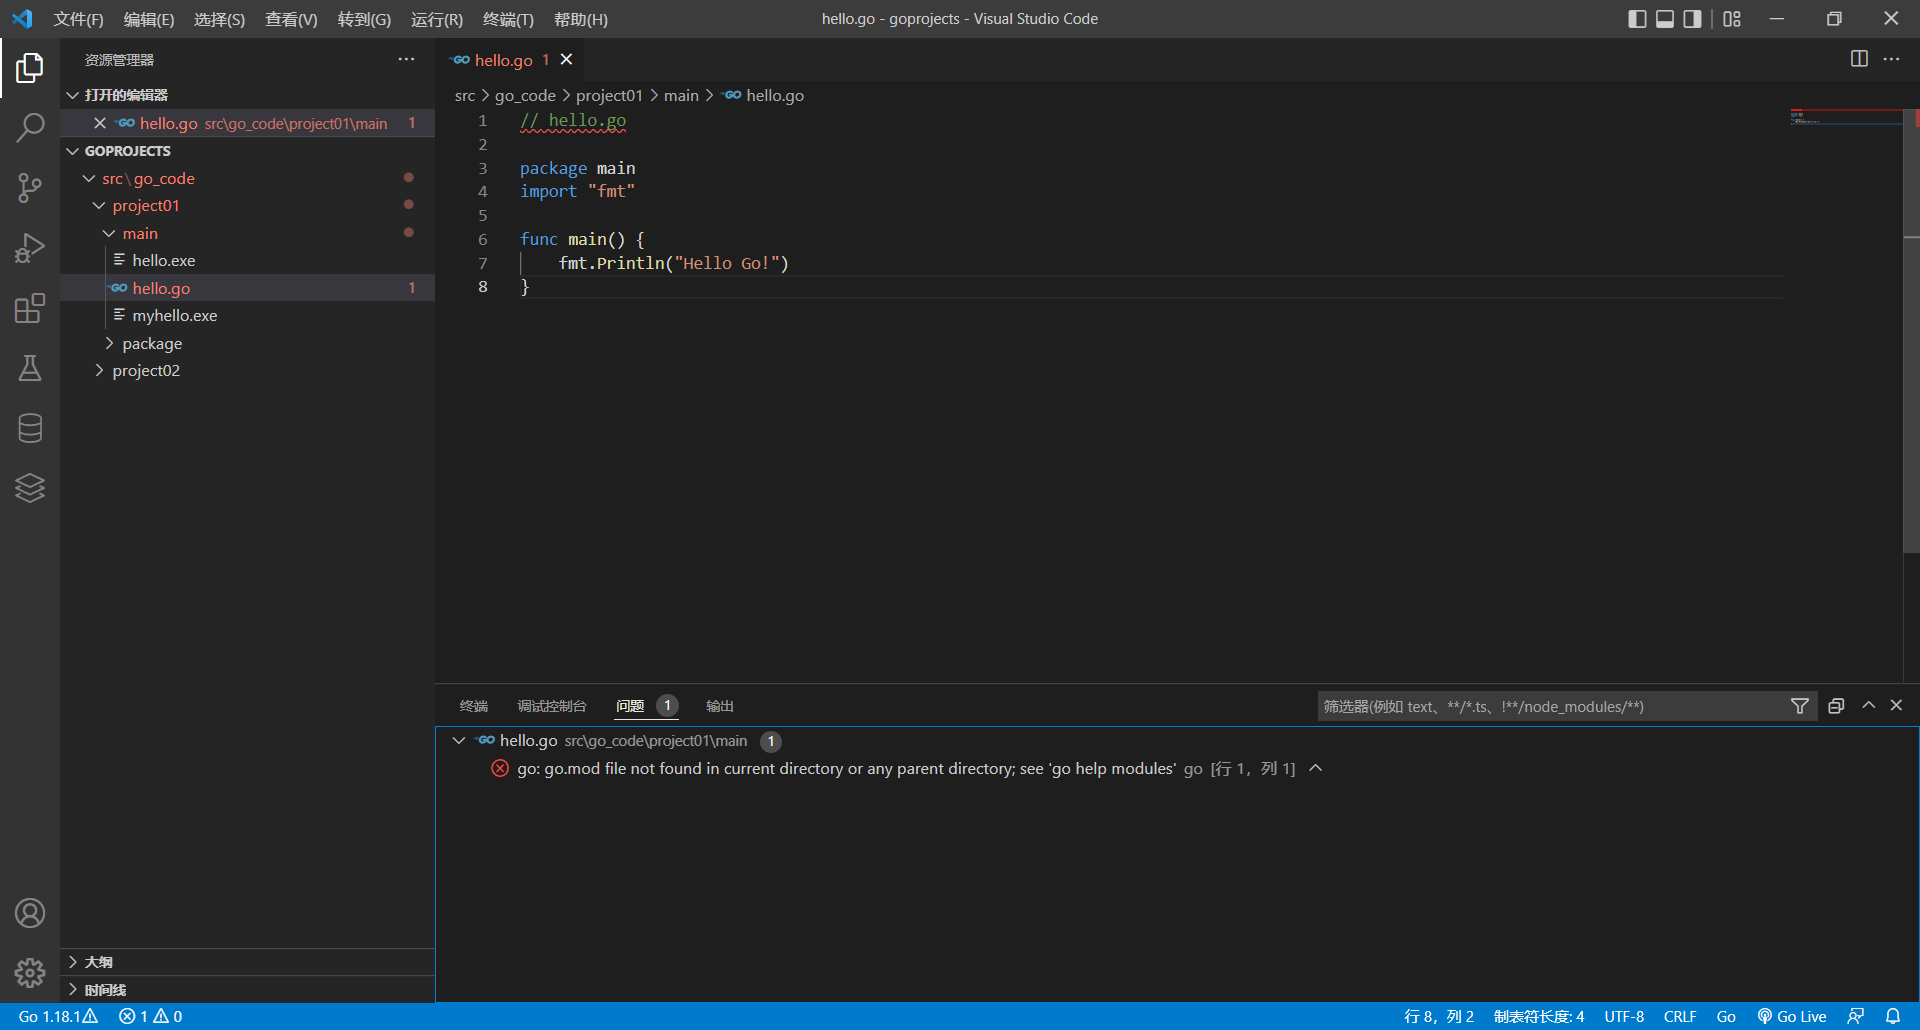The height and width of the screenshot is (1030, 1920).
Task: Collapse all problems in panel
Action: pos(1836,706)
